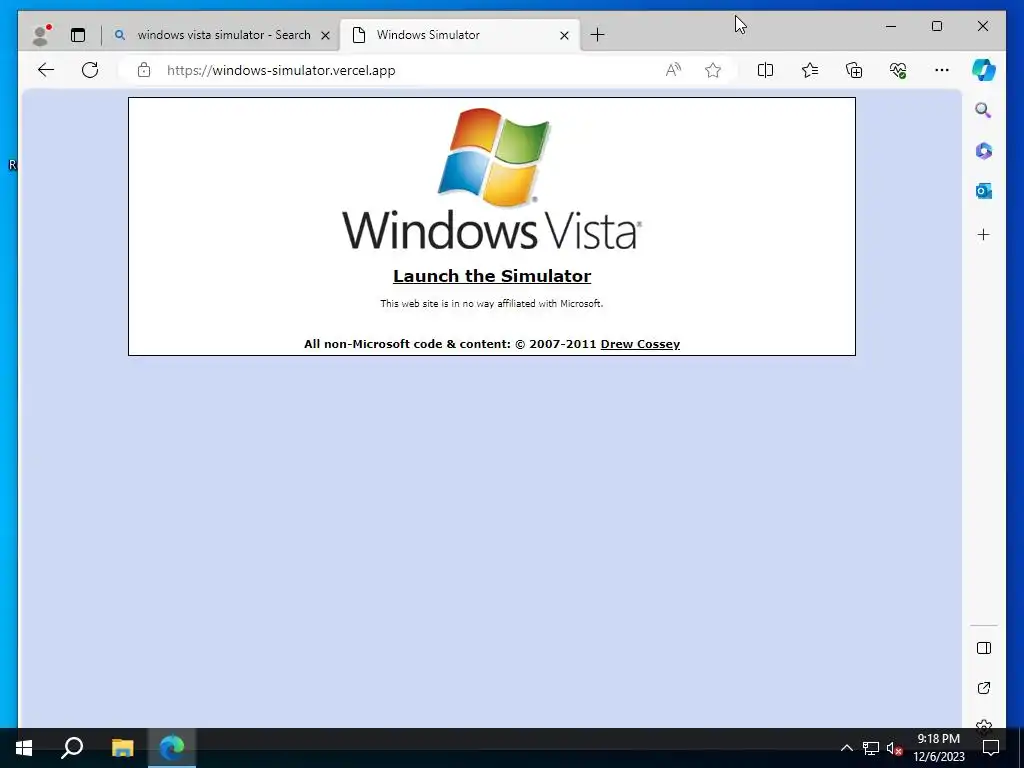Open the Drew Cossey link
Screen dimensions: 1024x768
coord(640,344)
